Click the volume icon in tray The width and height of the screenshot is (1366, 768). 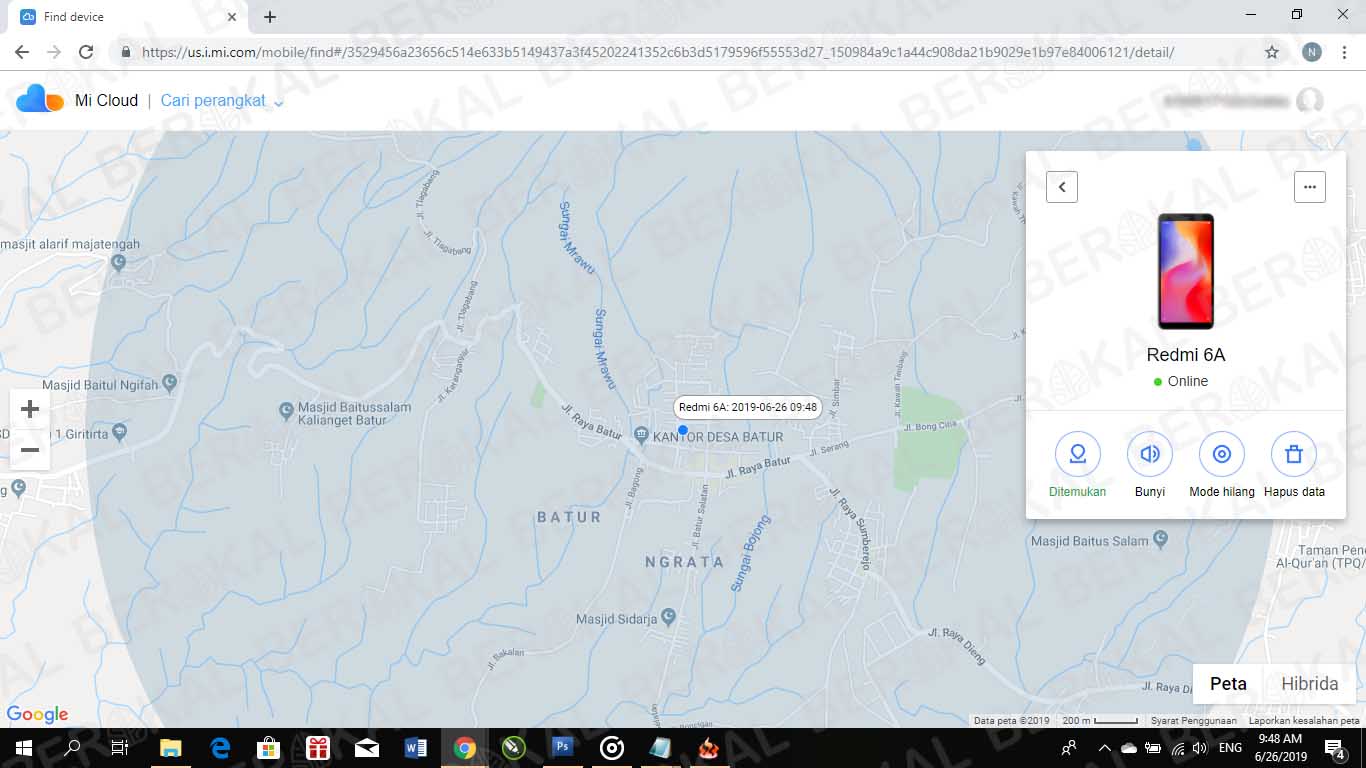[x=1199, y=748]
